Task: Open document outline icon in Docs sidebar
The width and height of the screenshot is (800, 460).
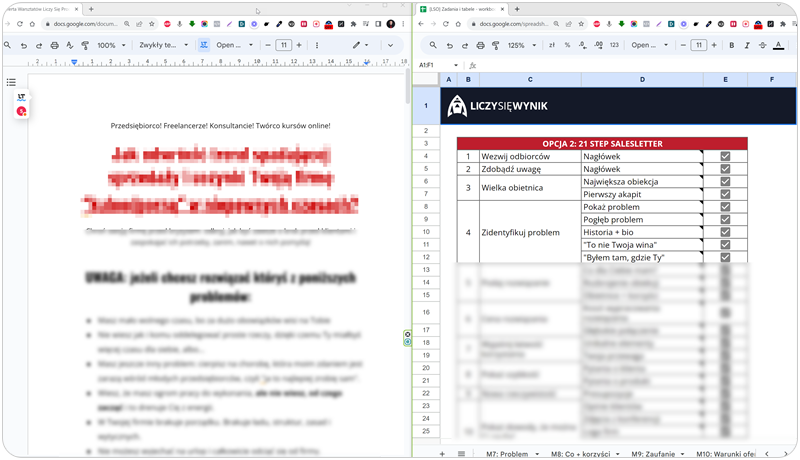Action: (x=11, y=82)
